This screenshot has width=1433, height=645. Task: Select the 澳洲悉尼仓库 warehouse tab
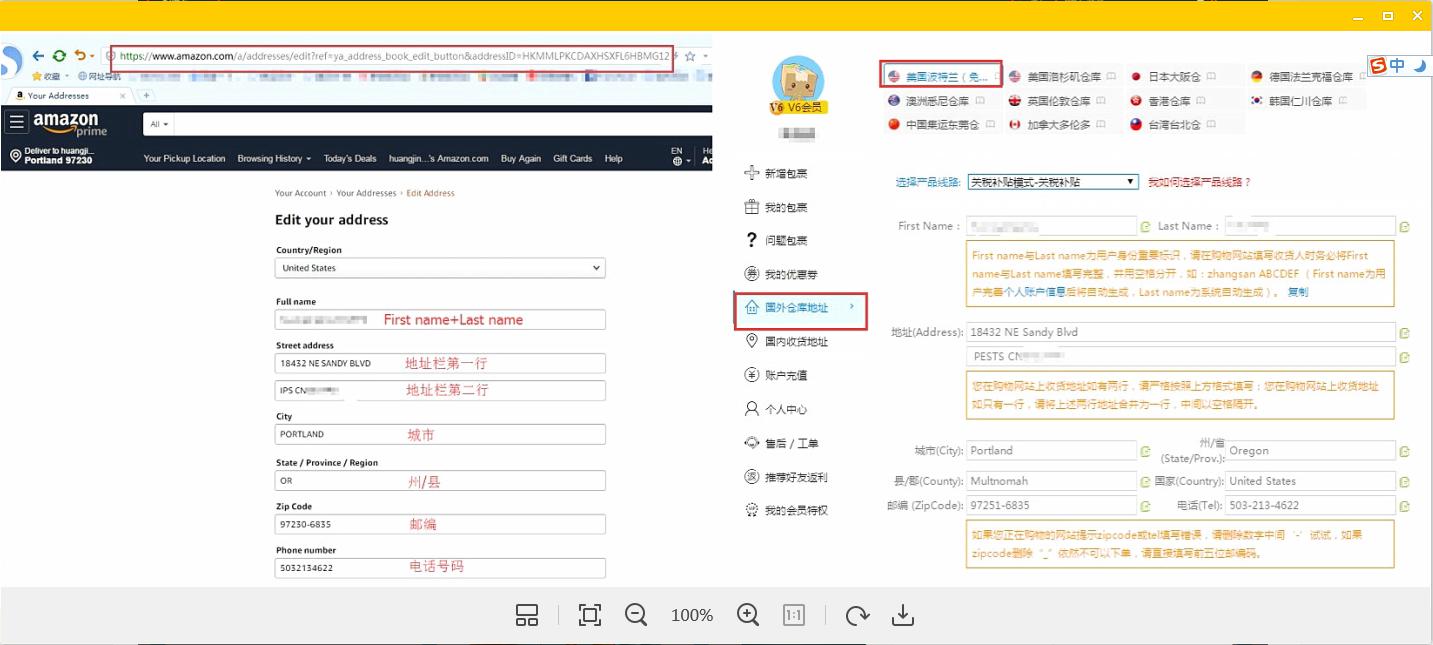(x=936, y=101)
